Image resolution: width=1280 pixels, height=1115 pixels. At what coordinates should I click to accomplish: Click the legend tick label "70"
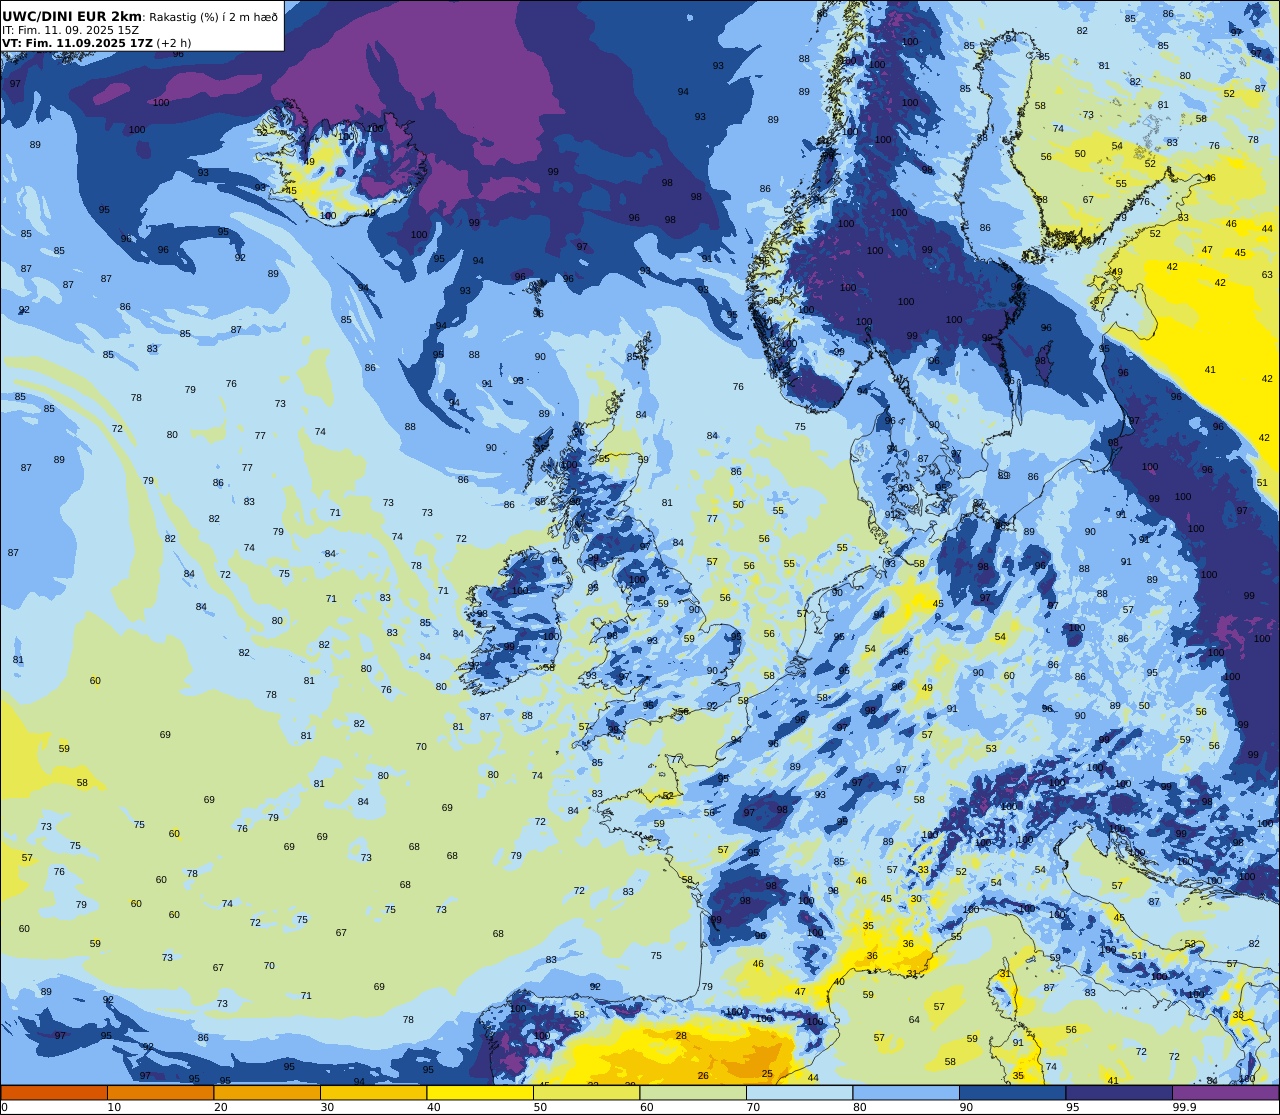coord(753,1107)
